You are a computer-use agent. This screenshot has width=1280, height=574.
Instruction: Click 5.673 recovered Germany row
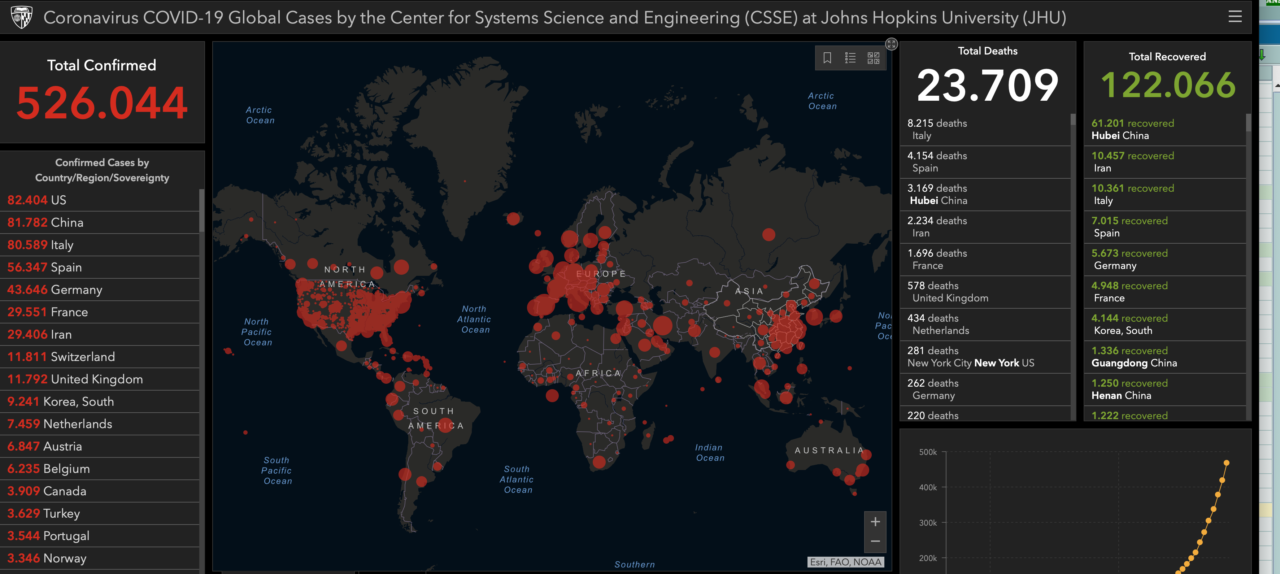pyautogui.click(x=1165, y=259)
